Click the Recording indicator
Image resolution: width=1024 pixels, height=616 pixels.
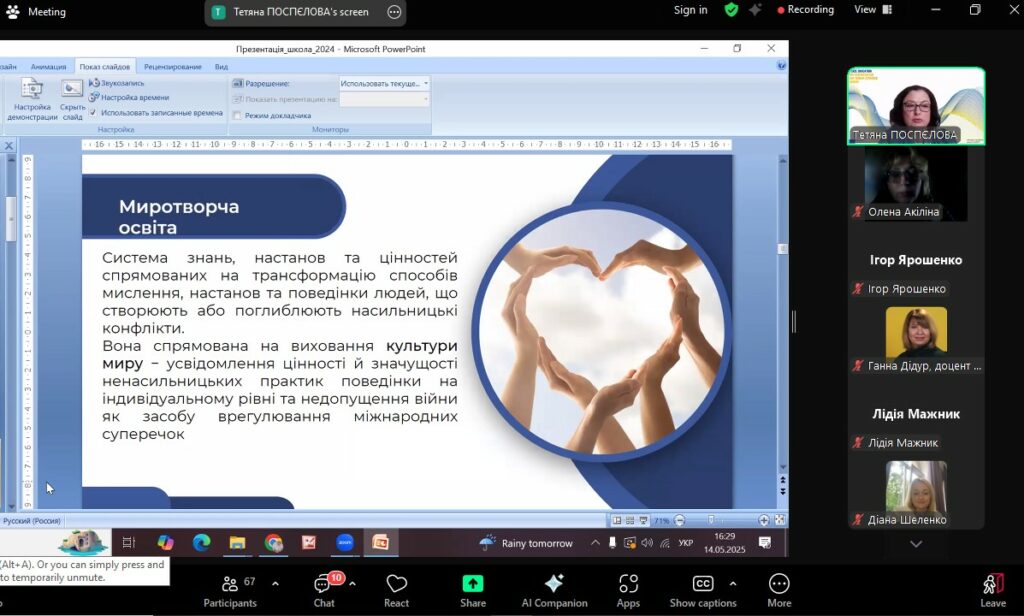tap(805, 10)
